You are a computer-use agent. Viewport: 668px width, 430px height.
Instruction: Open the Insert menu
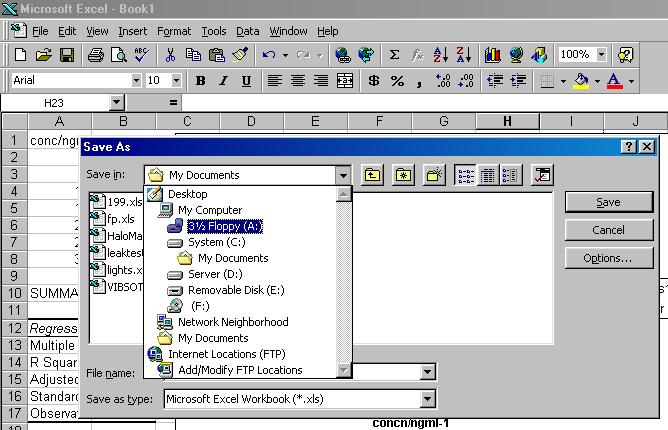[132, 31]
